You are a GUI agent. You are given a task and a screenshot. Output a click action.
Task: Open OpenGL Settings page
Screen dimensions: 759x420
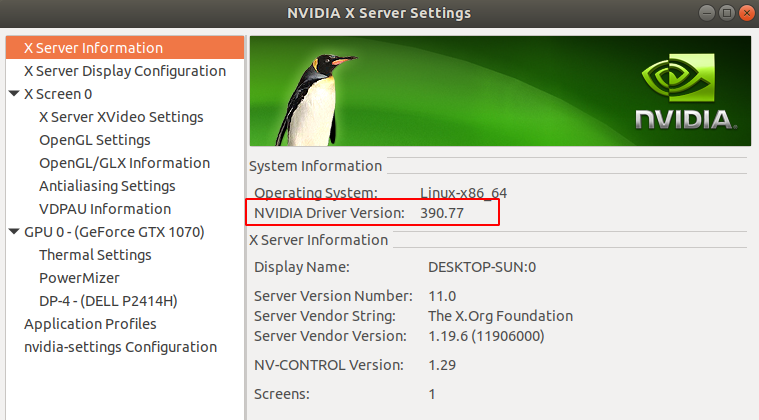pyautogui.click(x=95, y=140)
